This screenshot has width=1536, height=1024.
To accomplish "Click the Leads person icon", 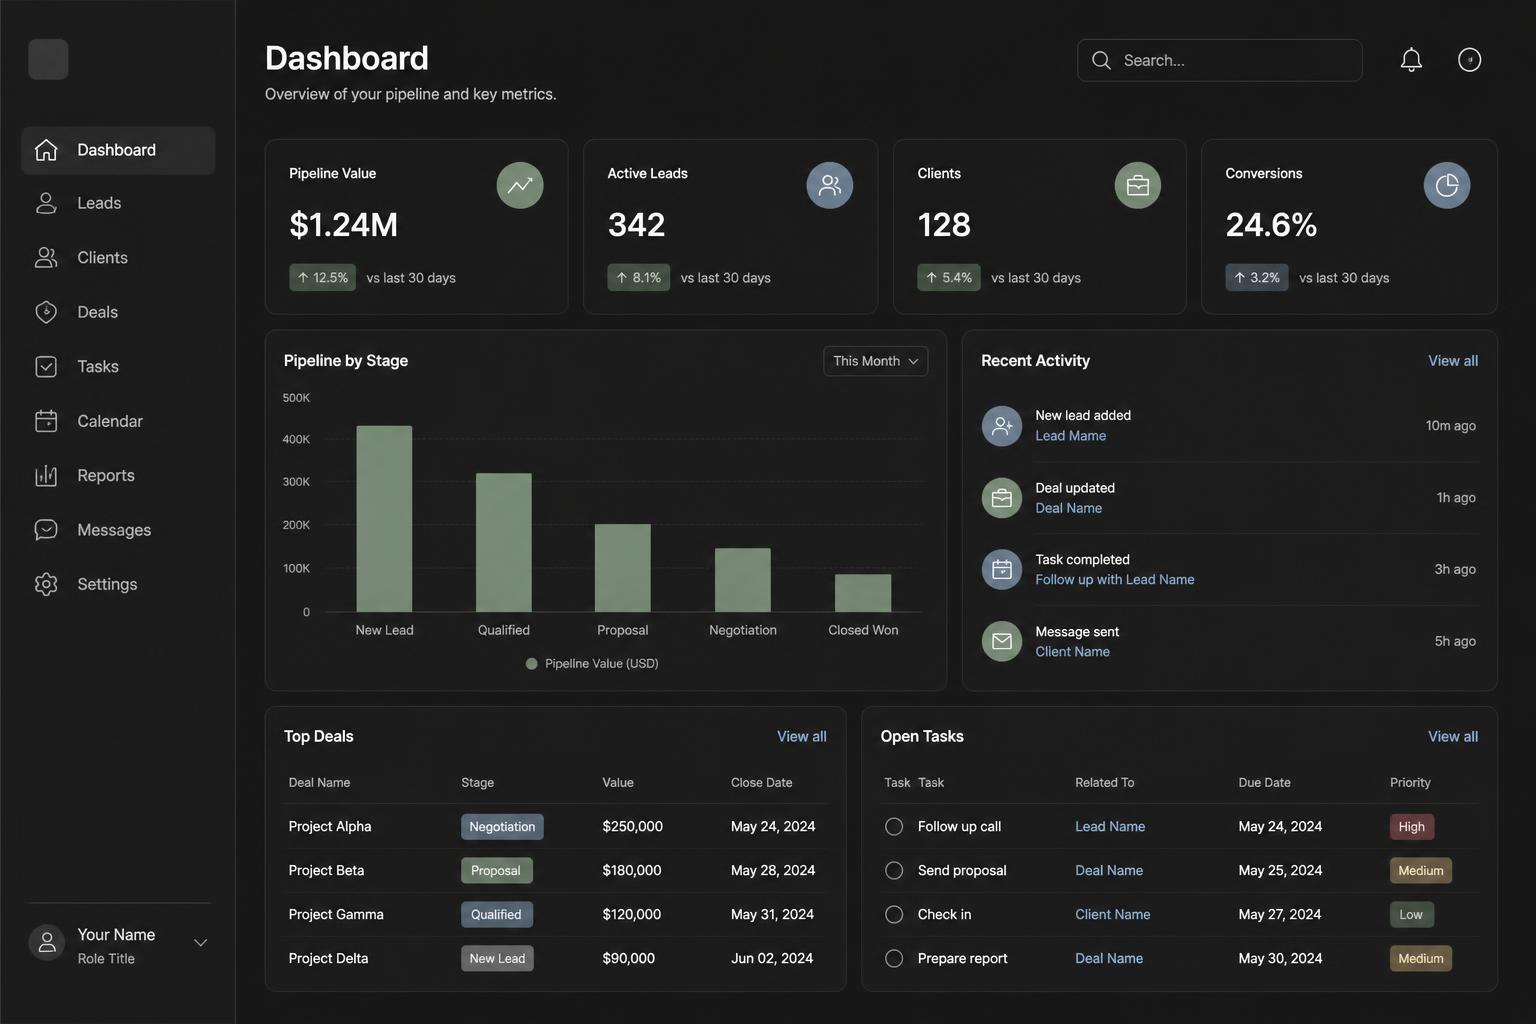I will pos(46,203).
